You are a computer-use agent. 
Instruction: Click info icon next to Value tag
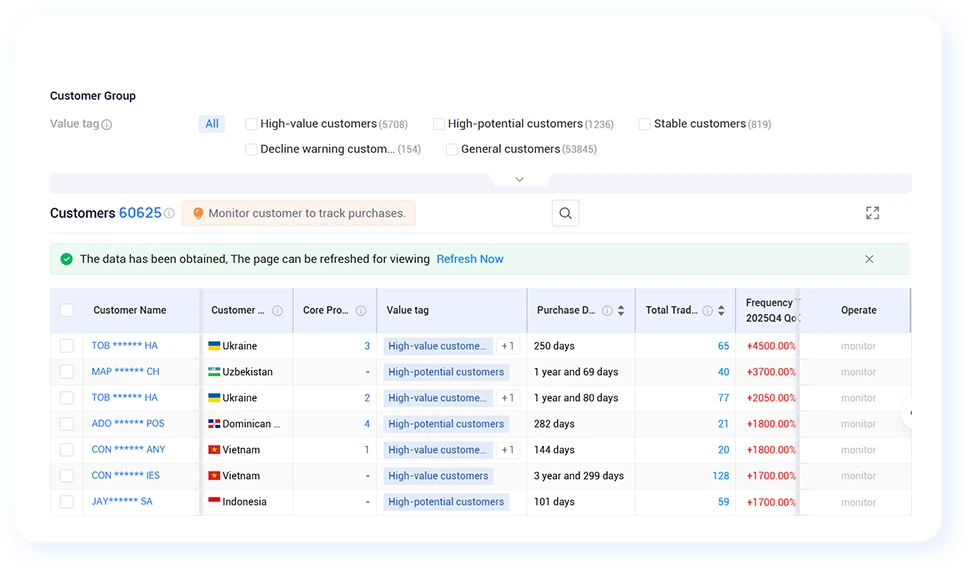[x=107, y=124]
